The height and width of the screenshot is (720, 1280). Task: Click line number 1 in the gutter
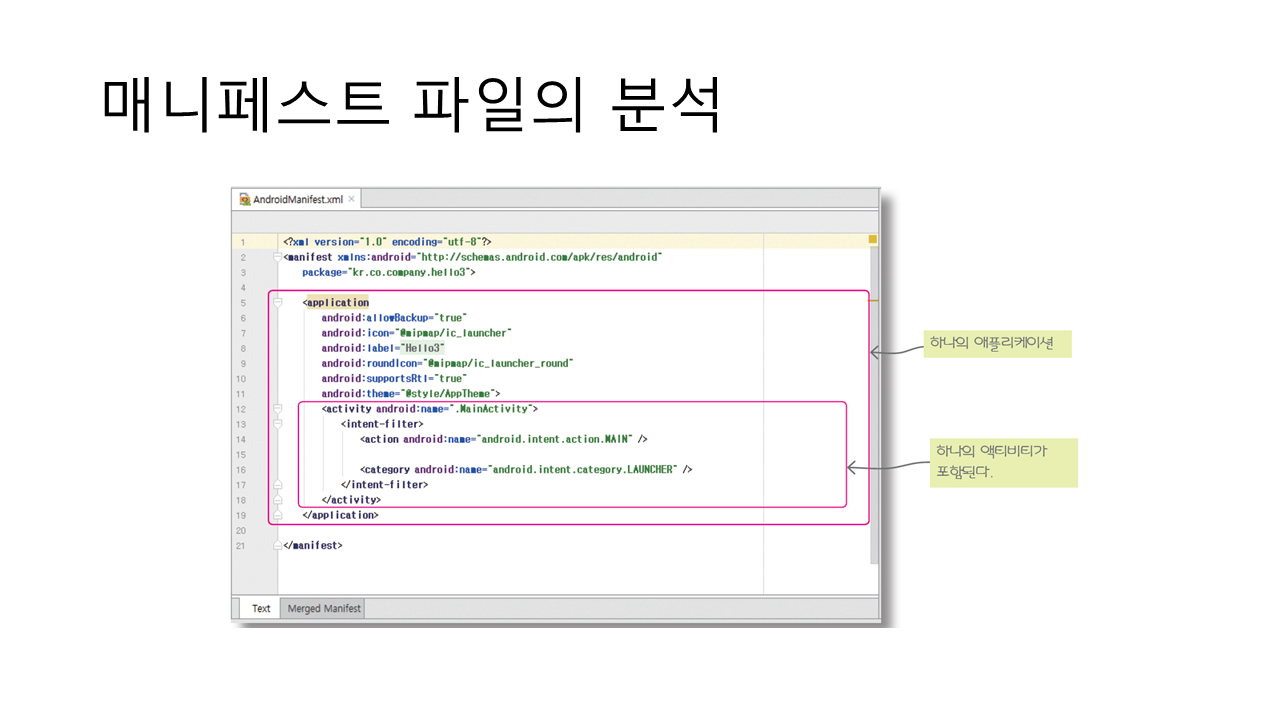click(x=241, y=242)
